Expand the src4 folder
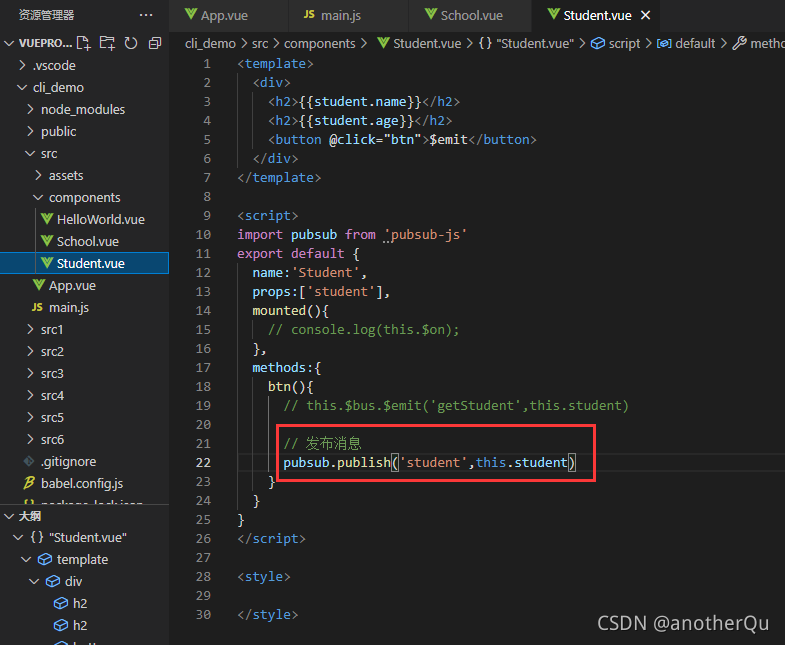The image size is (785, 645). (30, 396)
